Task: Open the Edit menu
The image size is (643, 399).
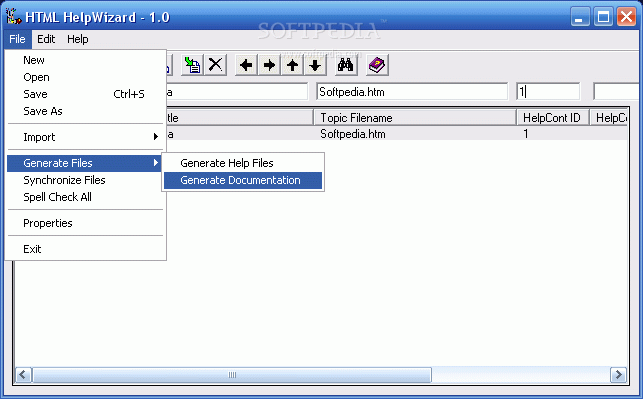Action: (x=46, y=39)
